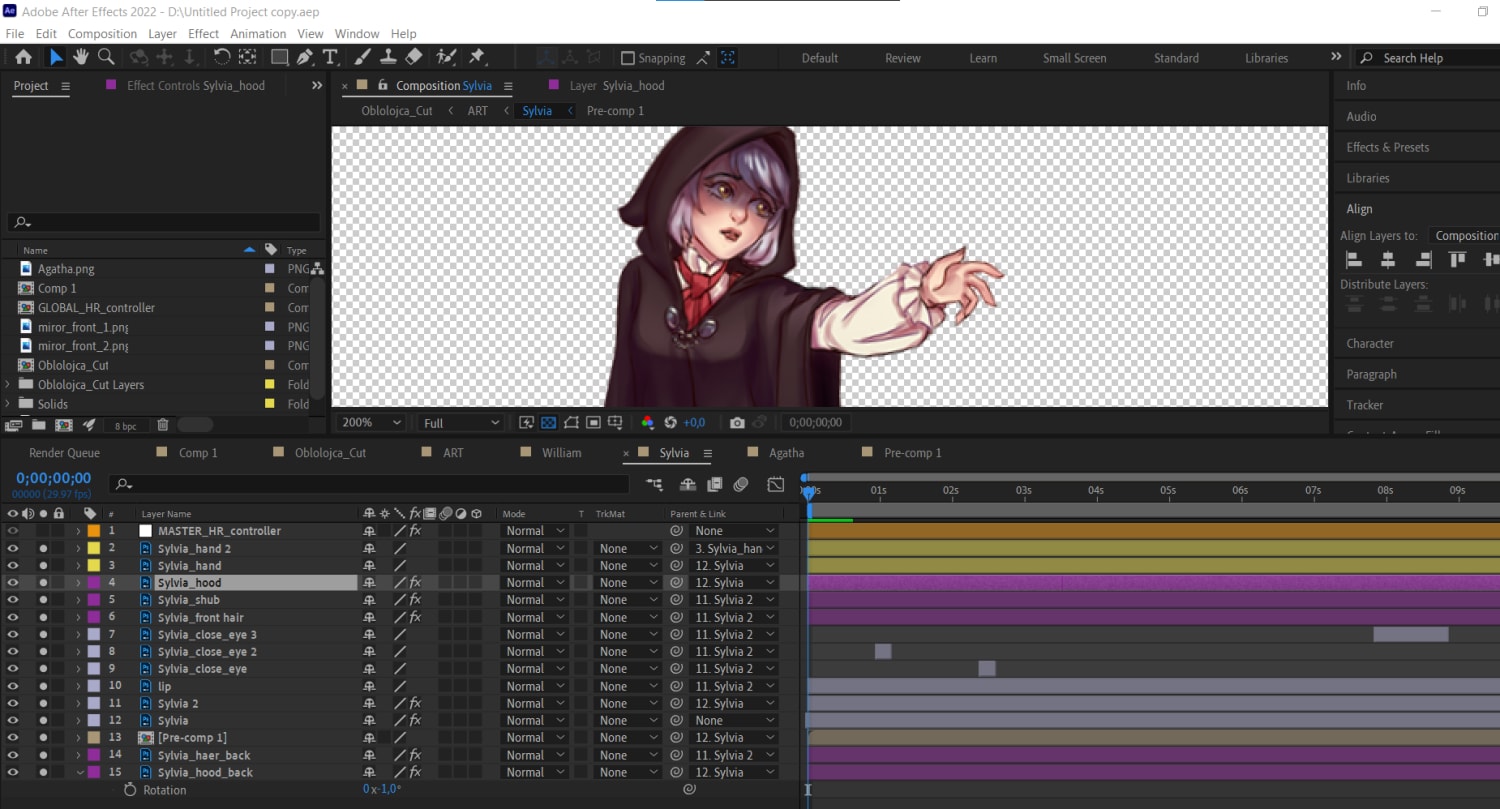Select the Brush tool

pyautogui.click(x=364, y=57)
